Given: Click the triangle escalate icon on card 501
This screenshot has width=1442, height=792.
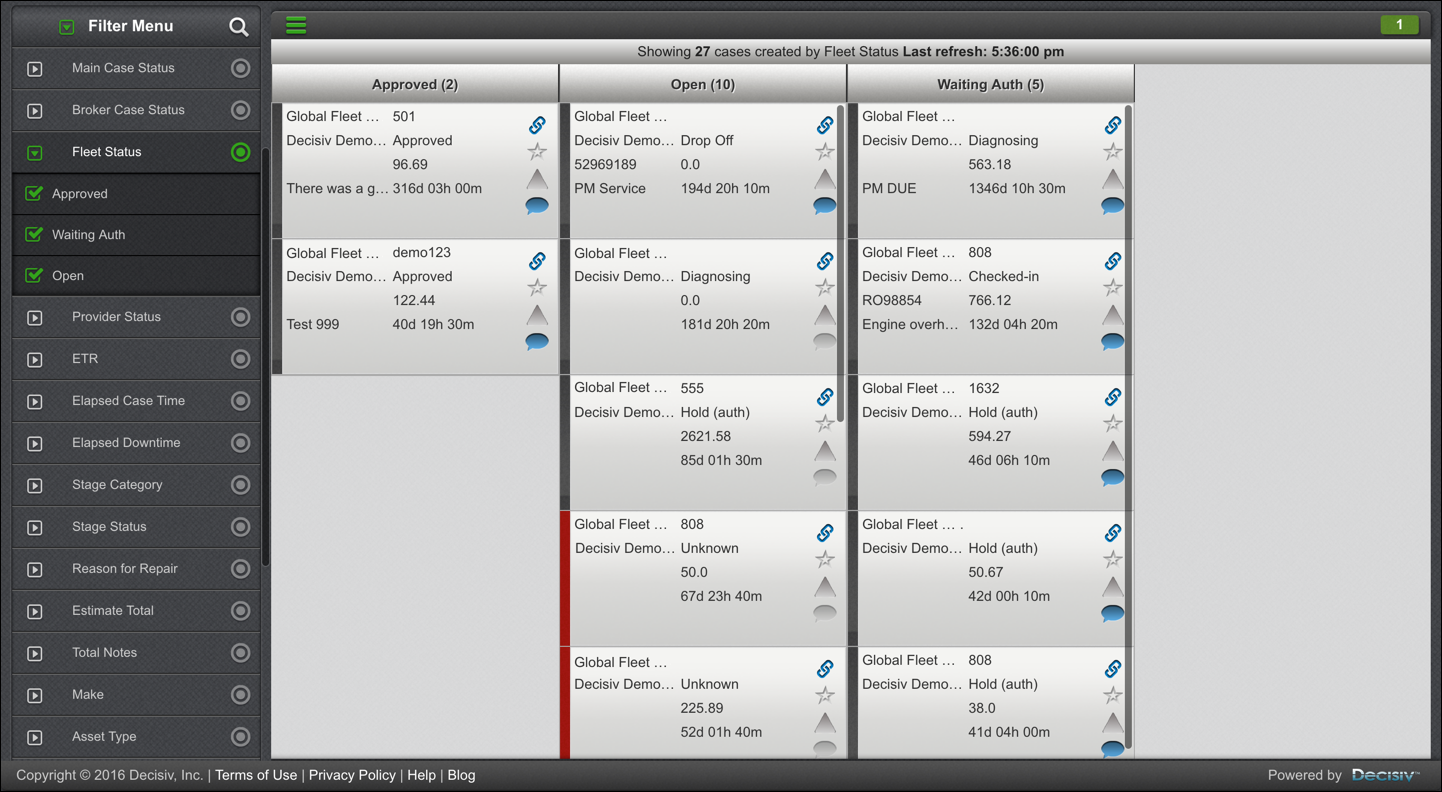Looking at the screenshot, I should pyautogui.click(x=537, y=179).
